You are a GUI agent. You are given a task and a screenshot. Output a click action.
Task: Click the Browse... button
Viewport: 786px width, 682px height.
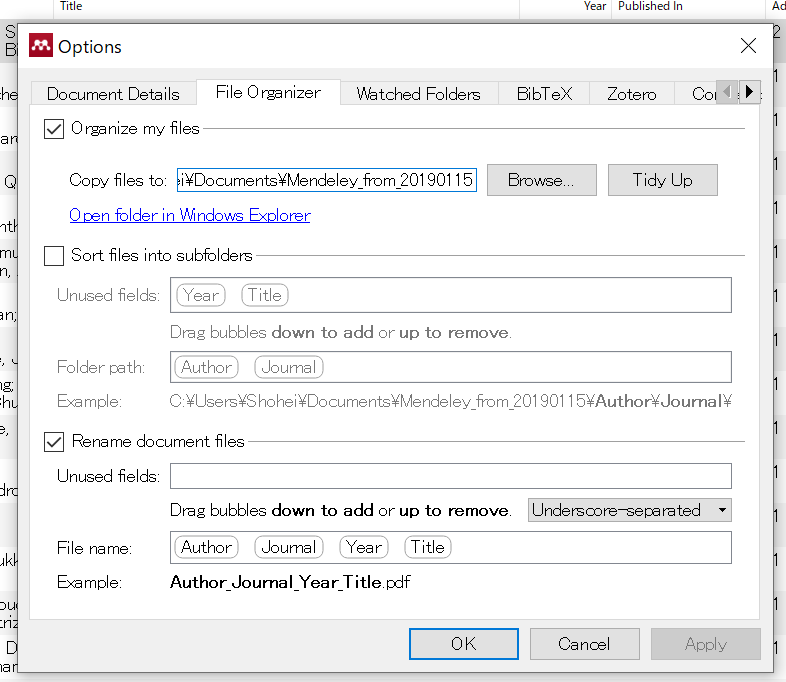pos(541,180)
